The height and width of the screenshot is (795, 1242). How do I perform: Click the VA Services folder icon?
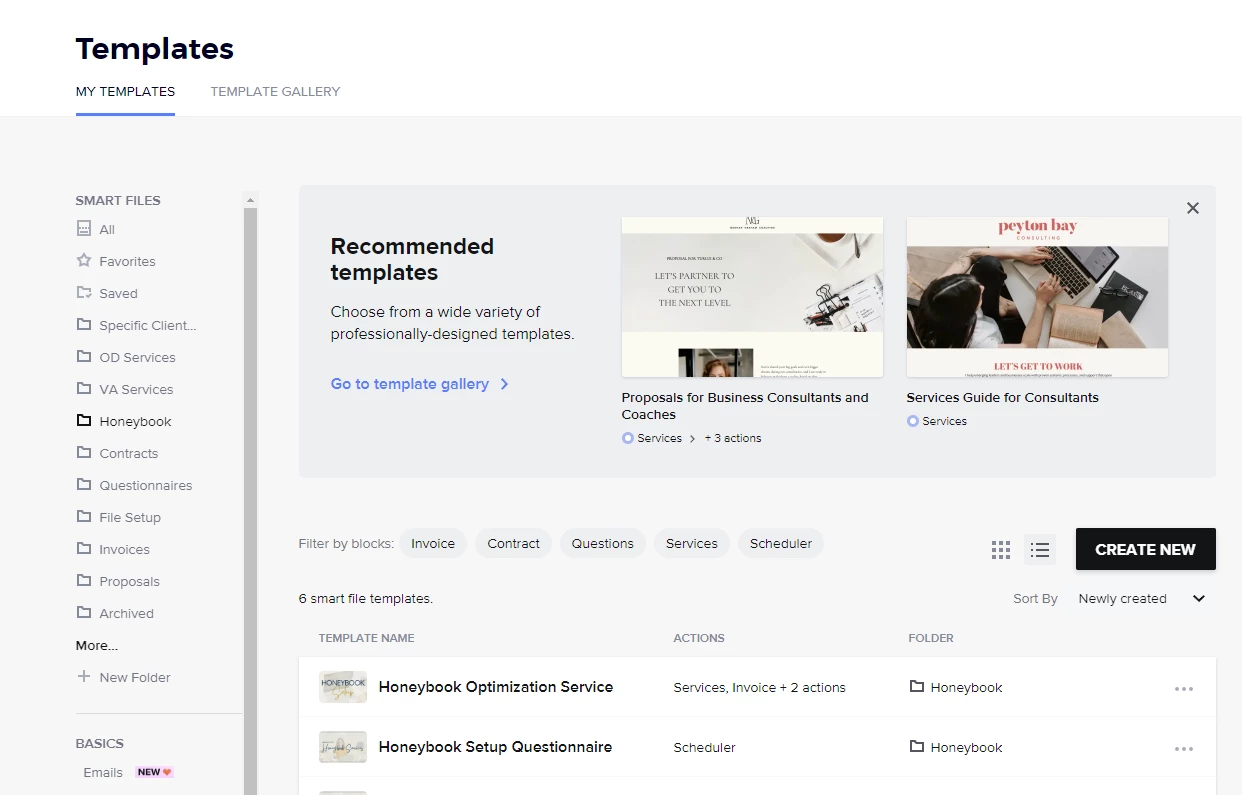[84, 389]
